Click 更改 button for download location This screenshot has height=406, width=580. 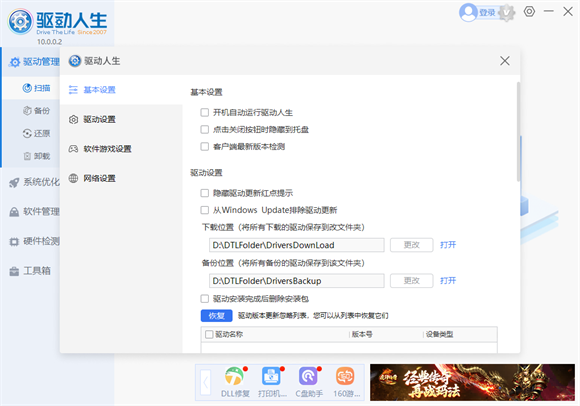coord(411,245)
